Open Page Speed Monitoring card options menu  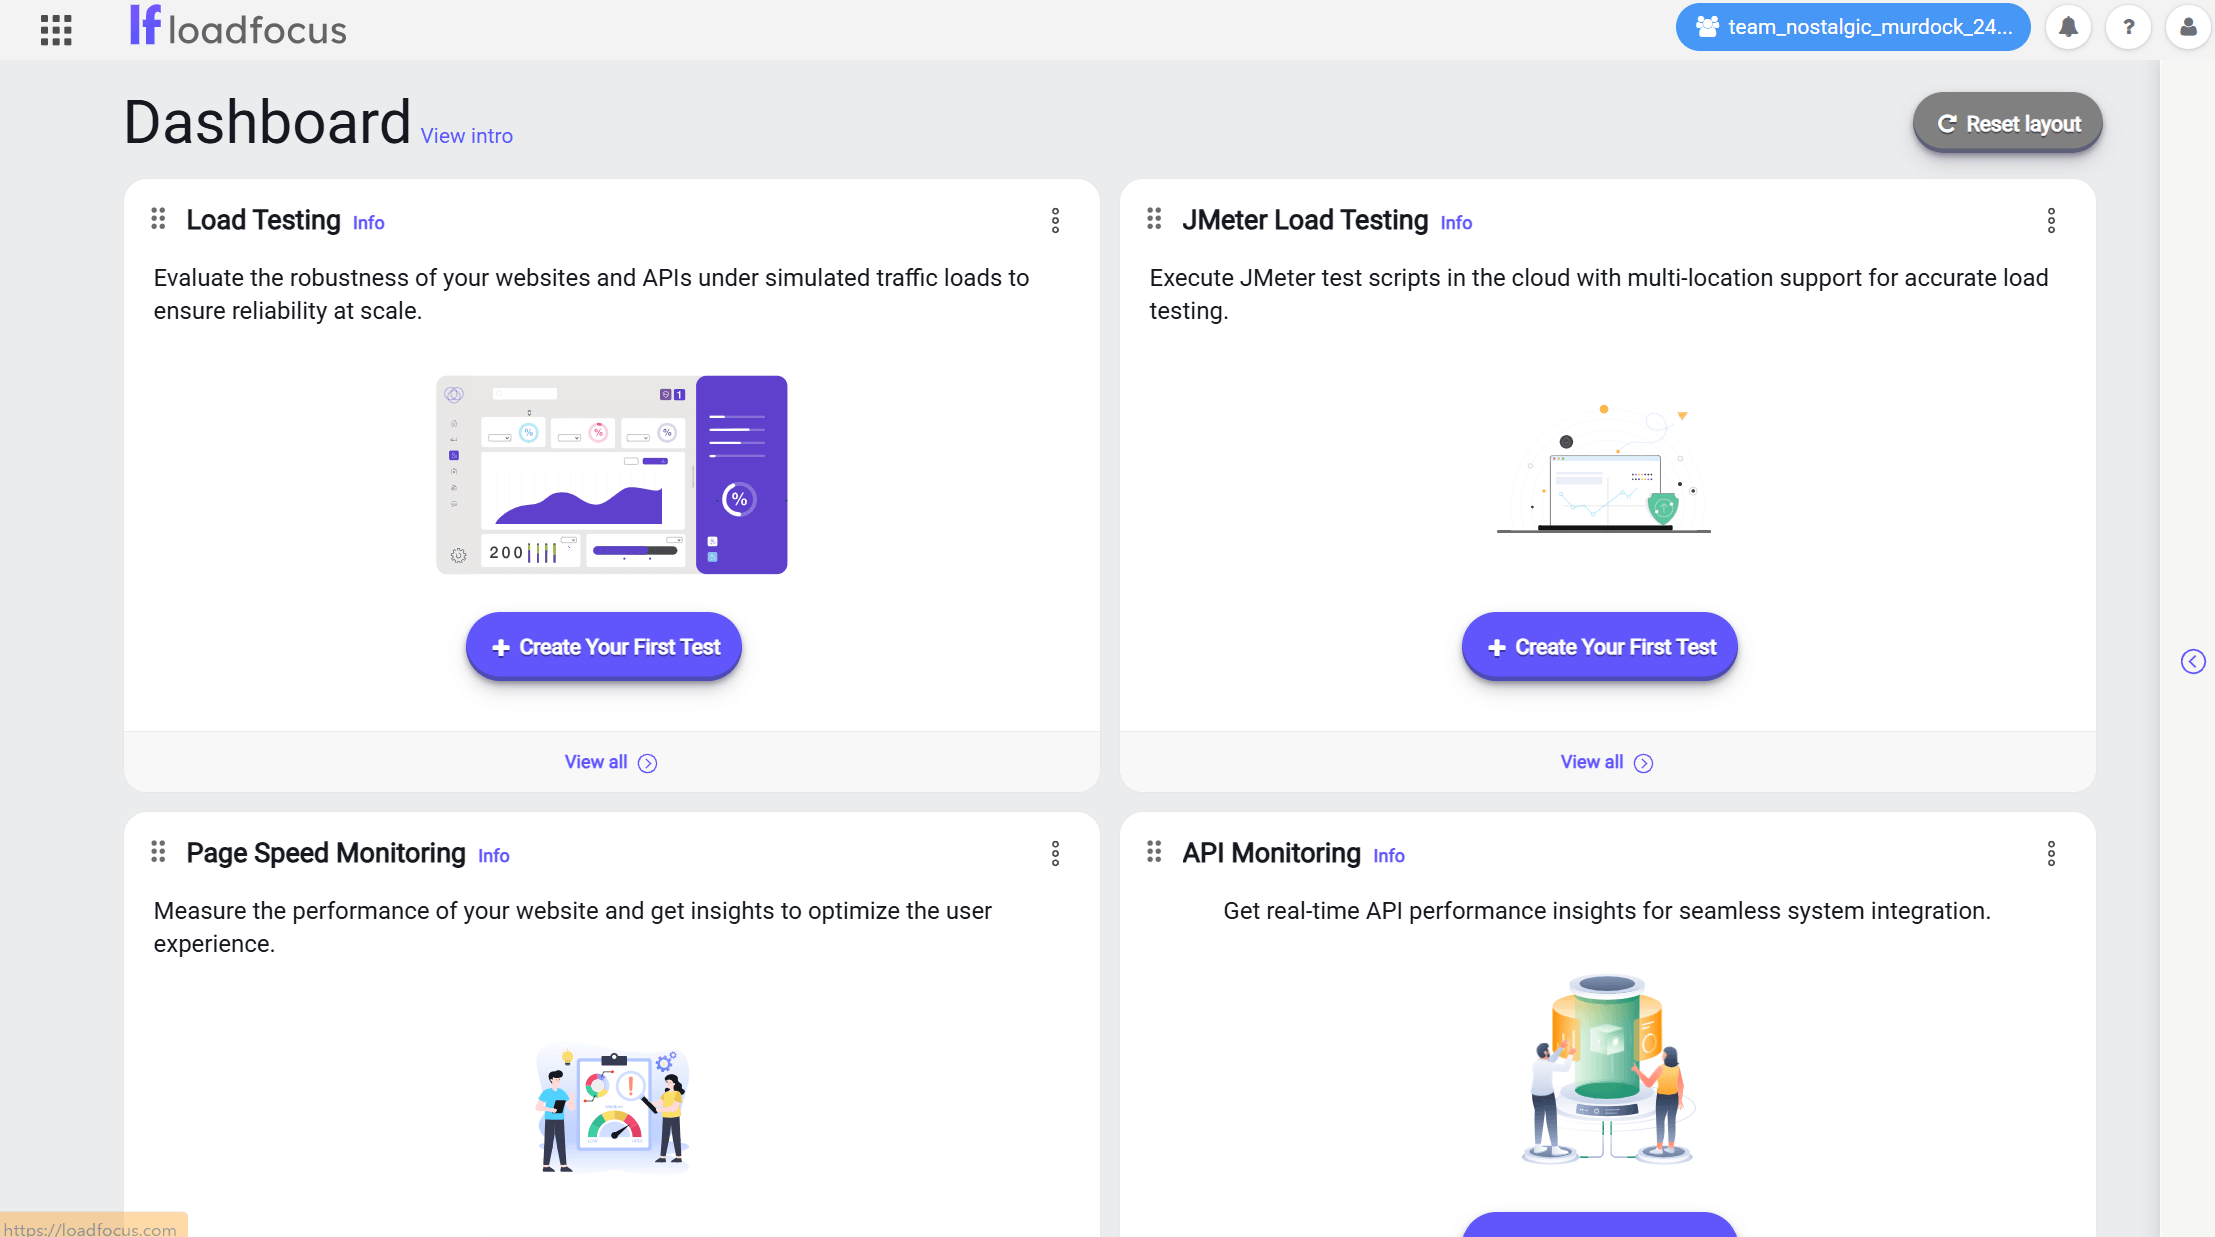click(x=1055, y=854)
